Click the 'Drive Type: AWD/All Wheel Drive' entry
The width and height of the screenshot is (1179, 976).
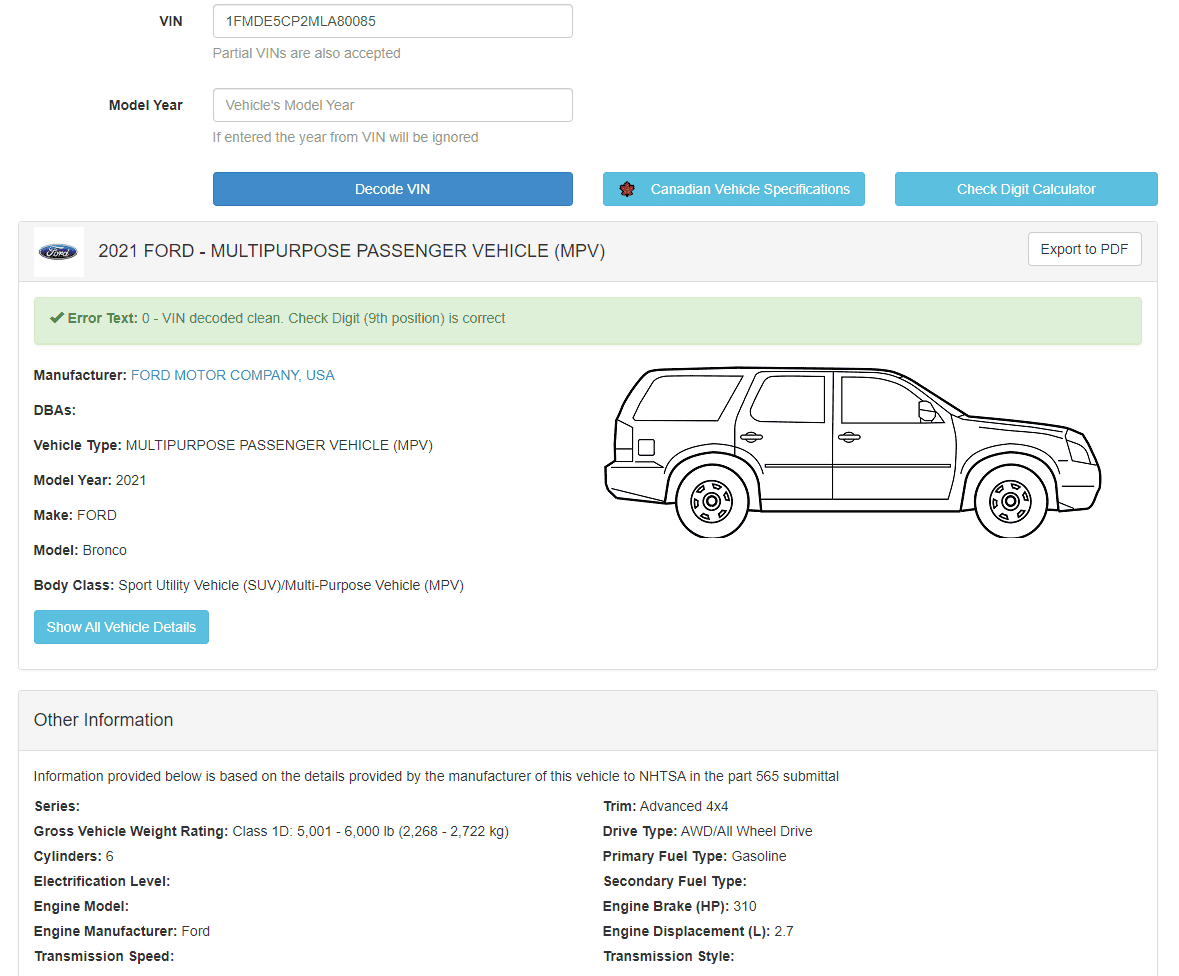pos(708,831)
